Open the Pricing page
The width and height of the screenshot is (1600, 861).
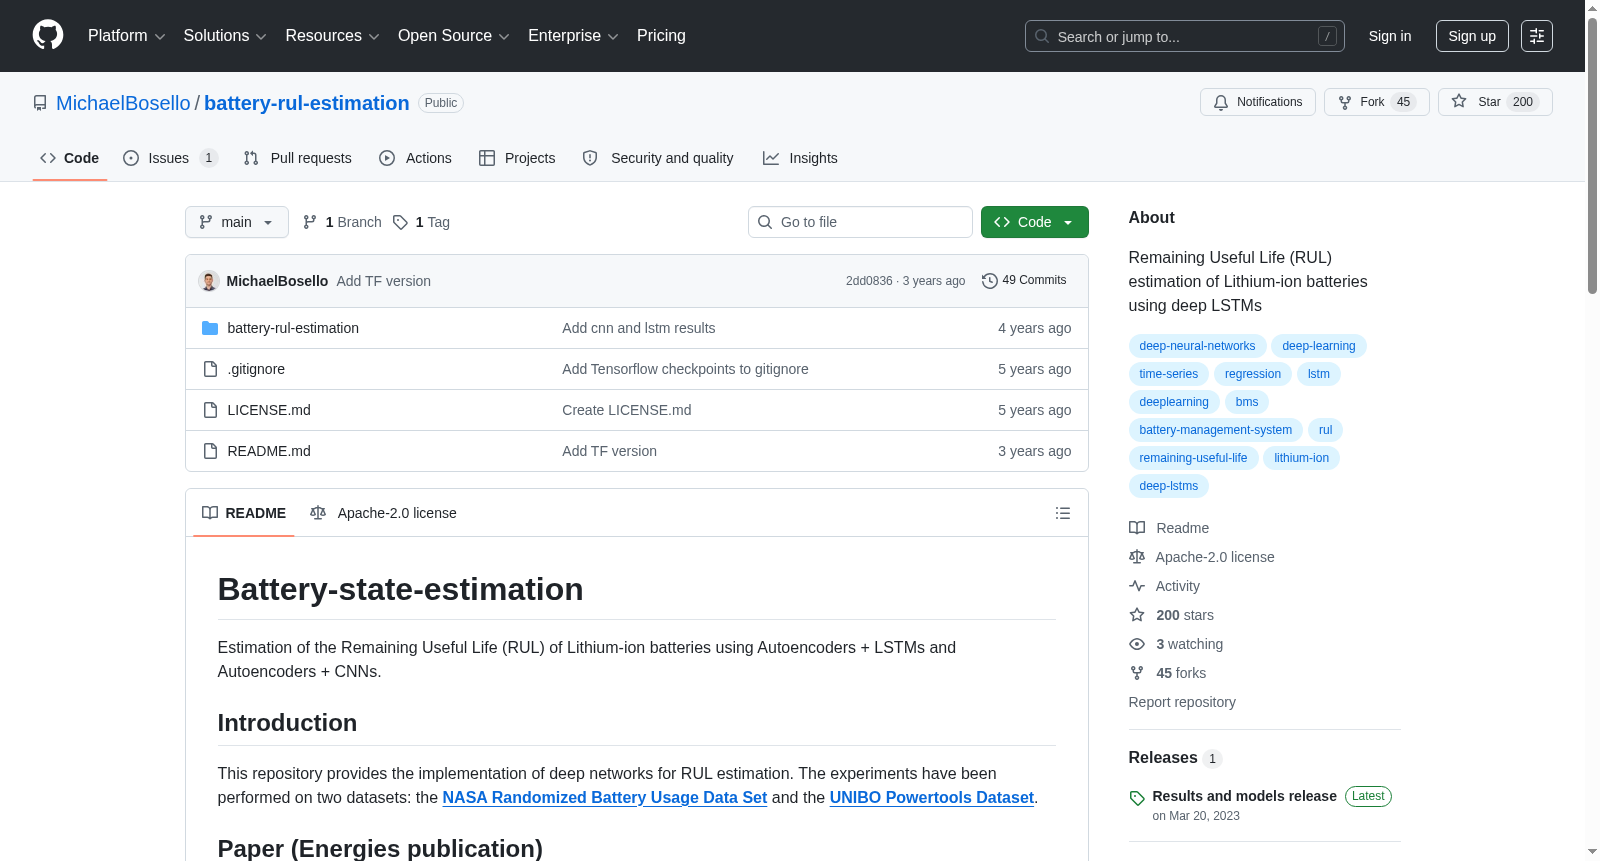[661, 36]
